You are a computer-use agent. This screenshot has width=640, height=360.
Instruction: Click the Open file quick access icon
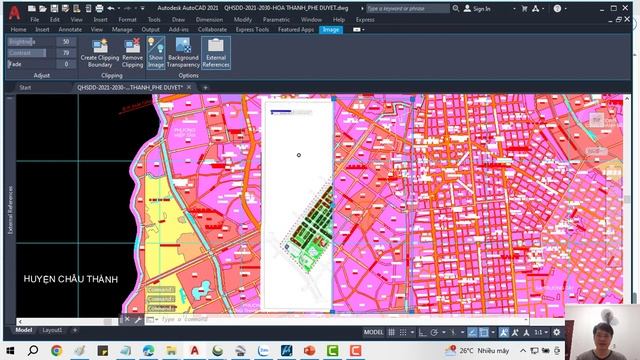42,8
